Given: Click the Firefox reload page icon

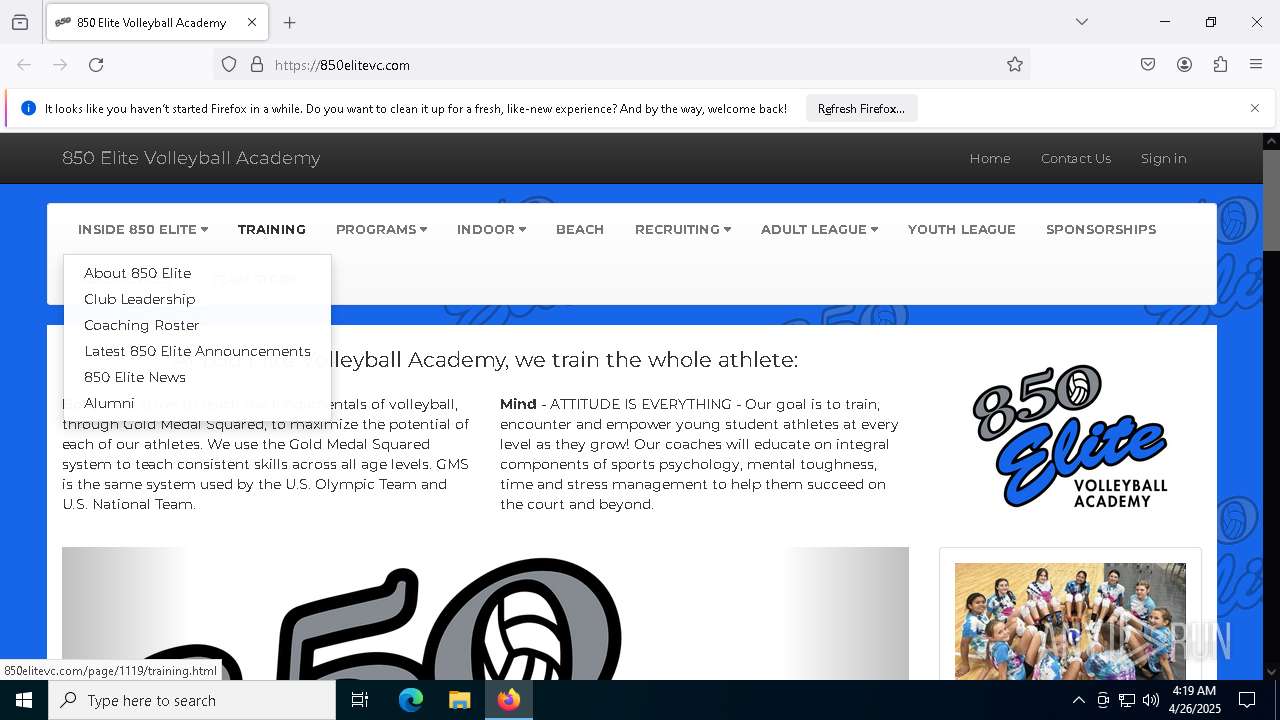Looking at the screenshot, I should (96, 65).
